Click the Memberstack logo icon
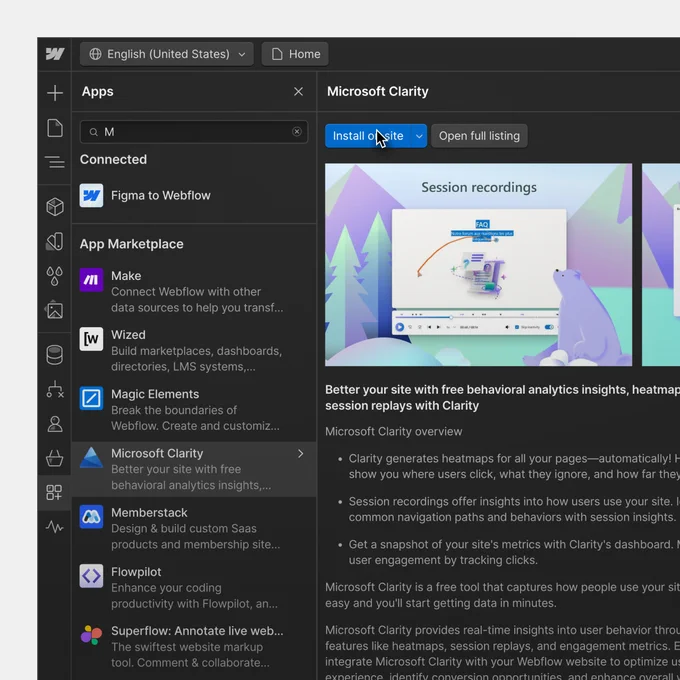Image resolution: width=680 pixels, height=680 pixels. [91, 517]
